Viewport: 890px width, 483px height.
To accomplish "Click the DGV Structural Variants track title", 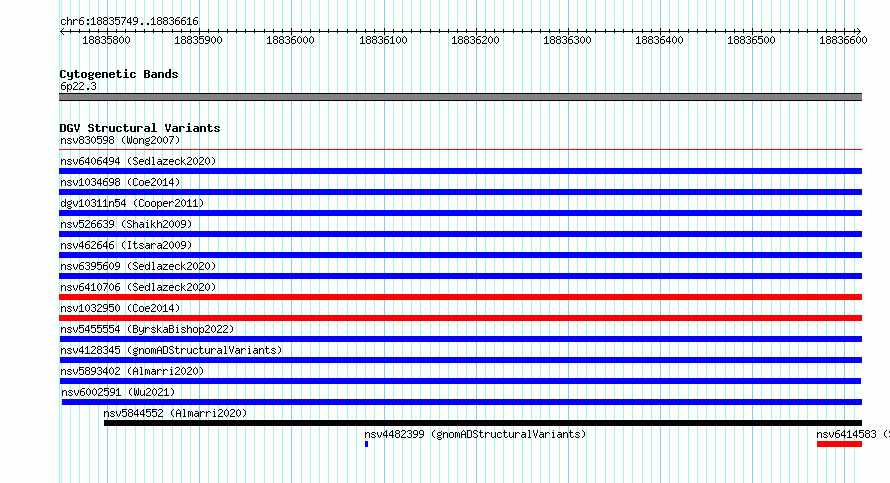I will [140, 128].
